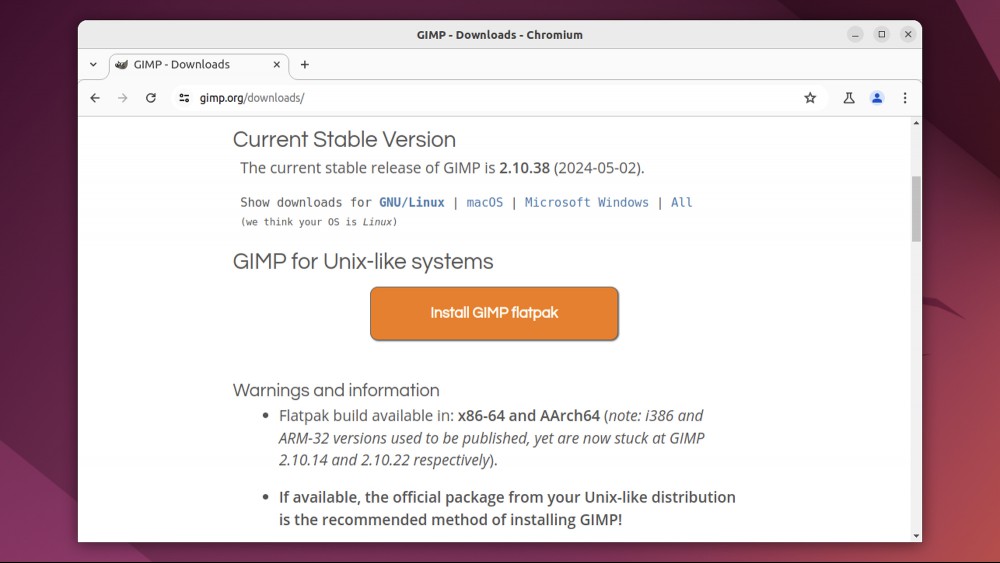1000x563 pixels.
Task: Click the forward navigation arrow
Action: tap(122, 98)
